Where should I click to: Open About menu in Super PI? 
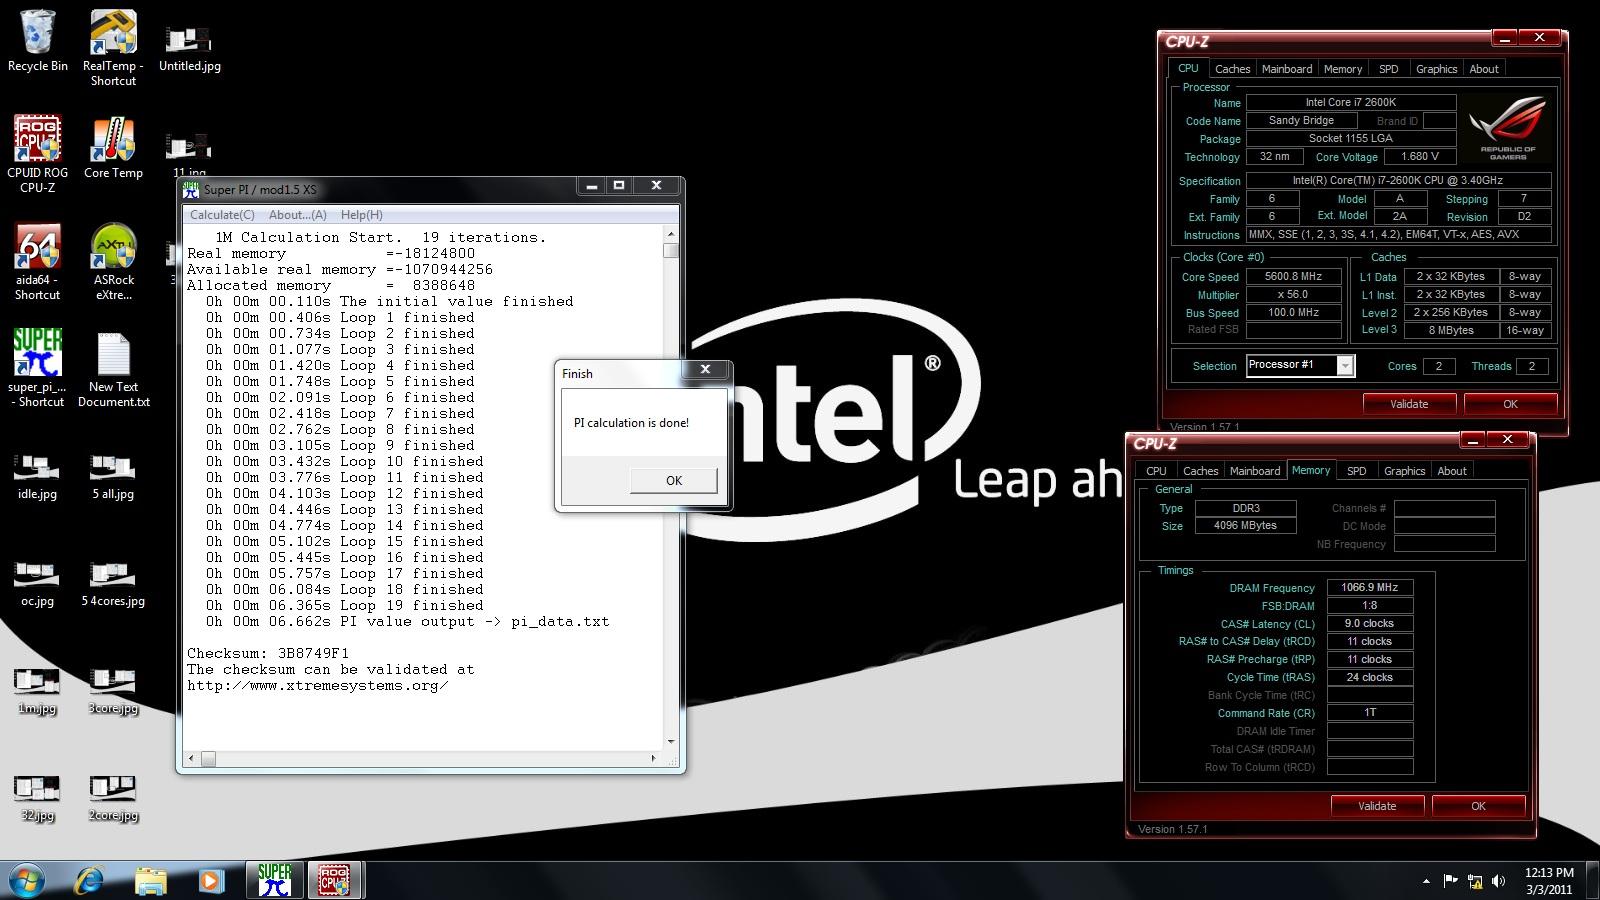pyautogui.click(x=297, y=215)
